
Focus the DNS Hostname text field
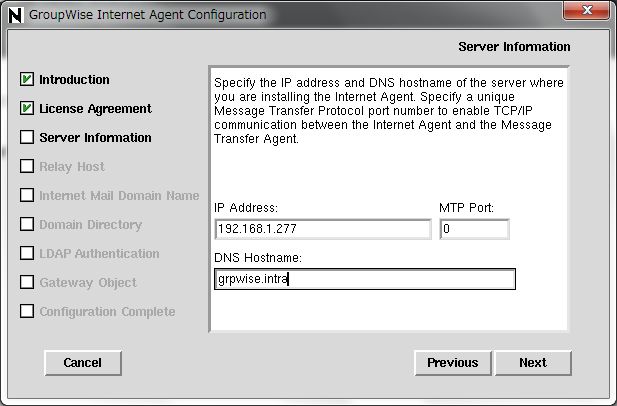click(365, 279)
